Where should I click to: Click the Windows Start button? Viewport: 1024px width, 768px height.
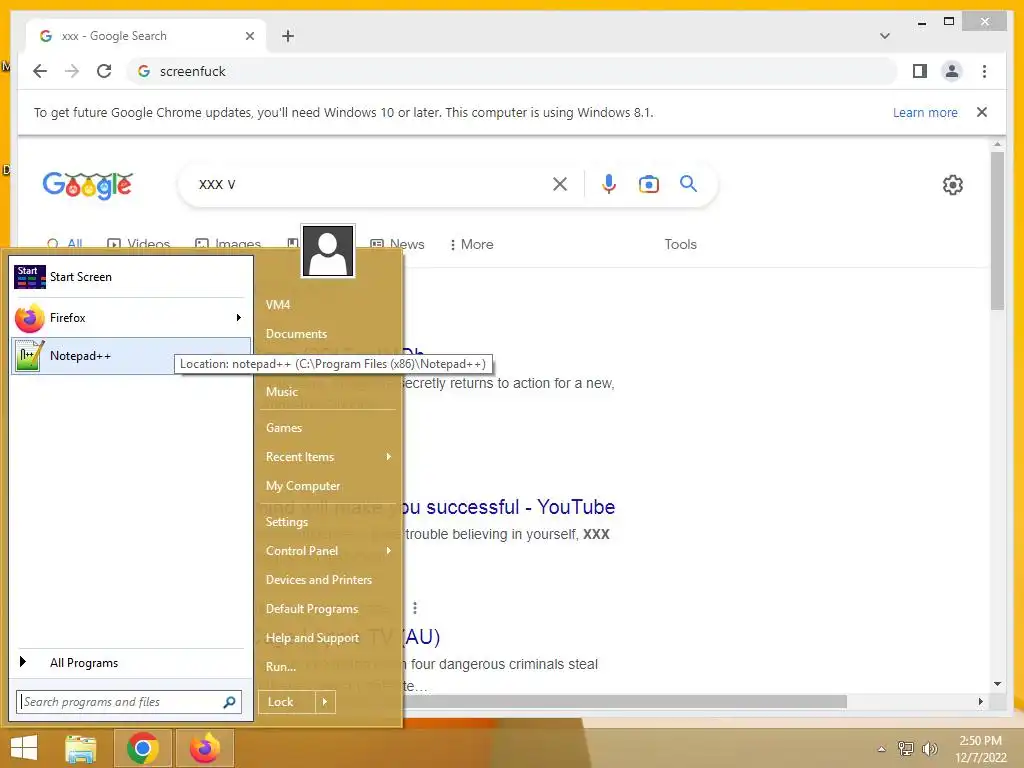click(24, 748)
